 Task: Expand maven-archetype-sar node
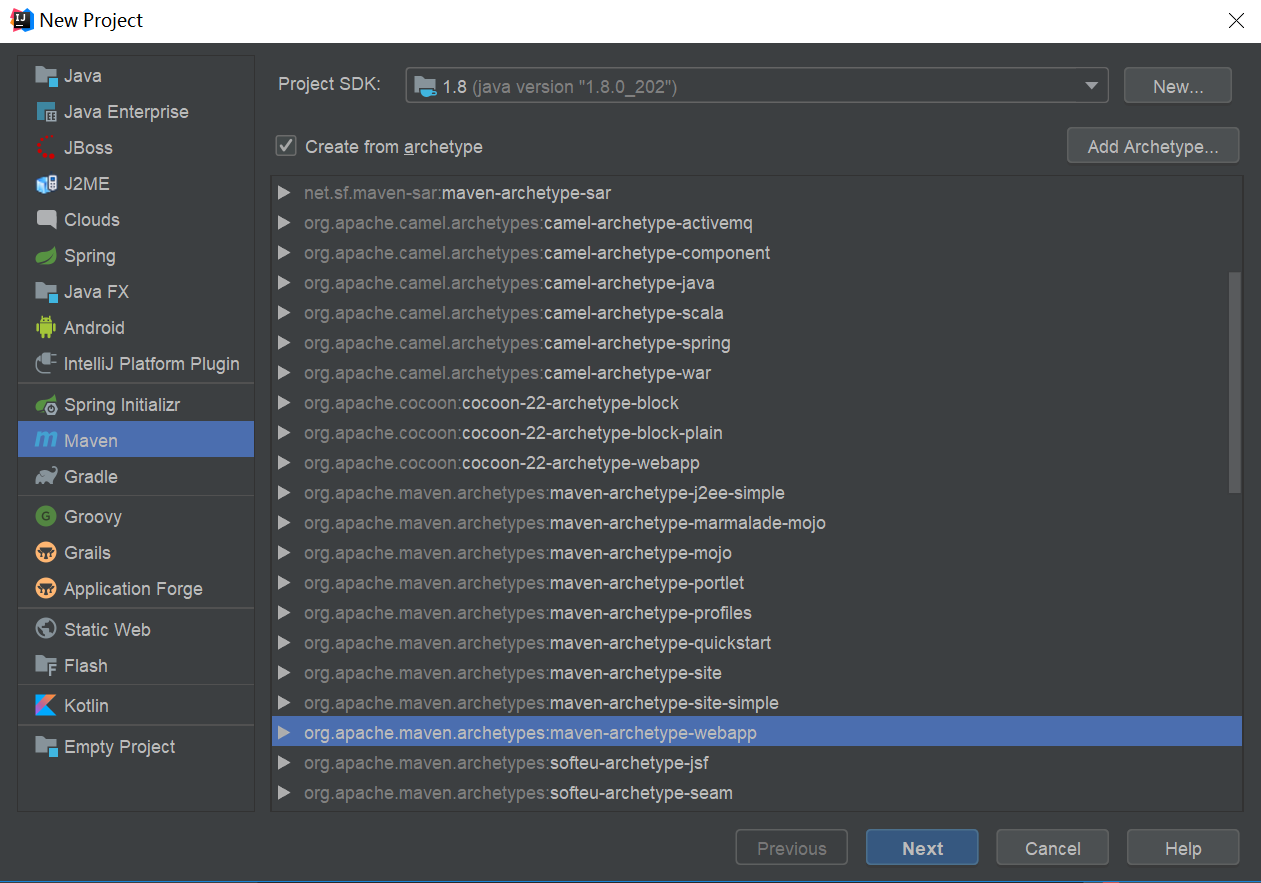[x=284, y=193]
